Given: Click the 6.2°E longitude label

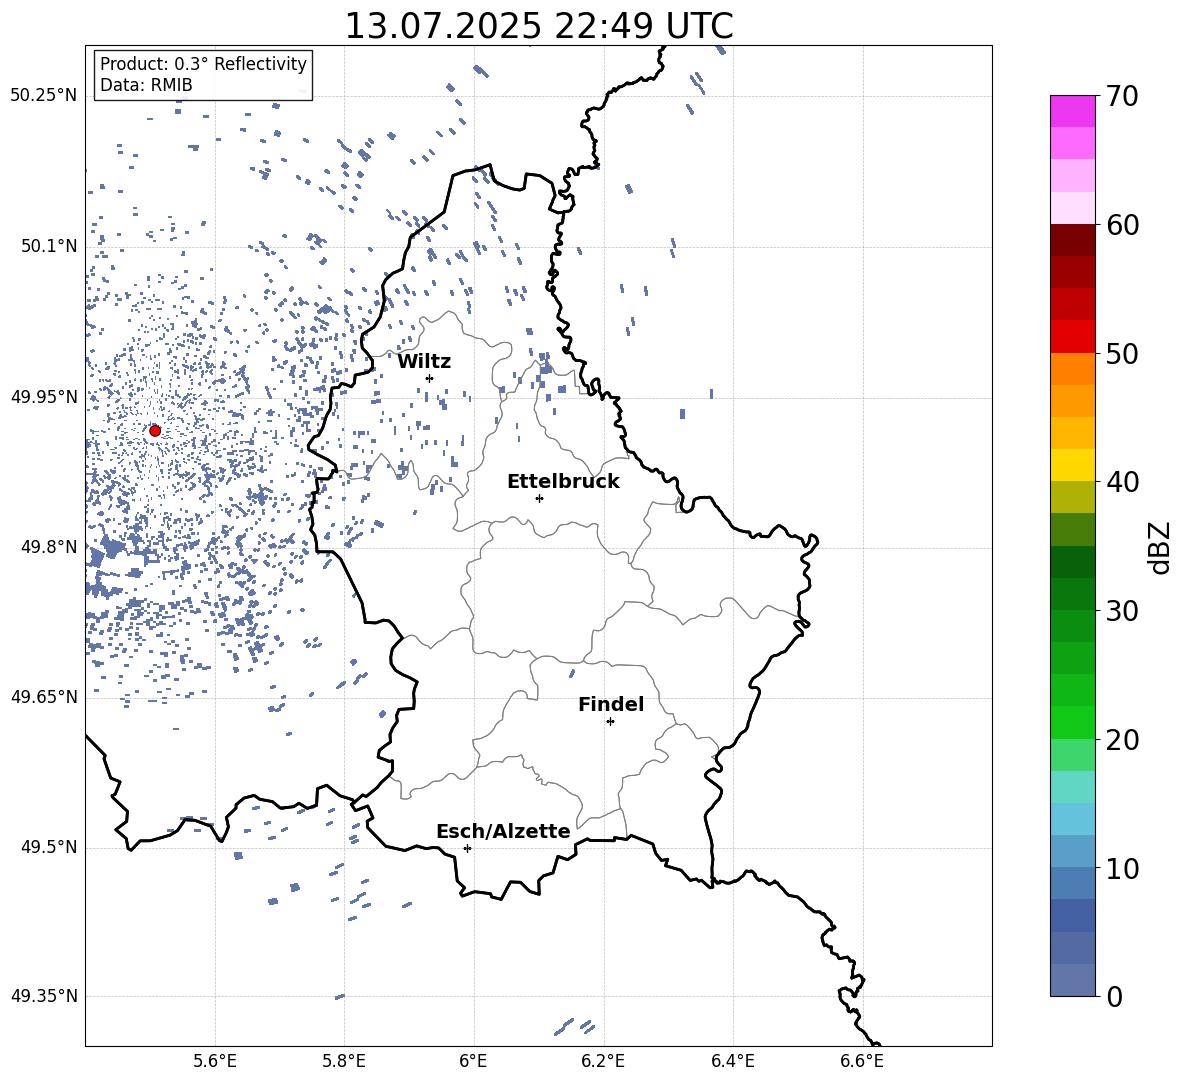Looking at the screenshot, I should (x=603, y=1061).
